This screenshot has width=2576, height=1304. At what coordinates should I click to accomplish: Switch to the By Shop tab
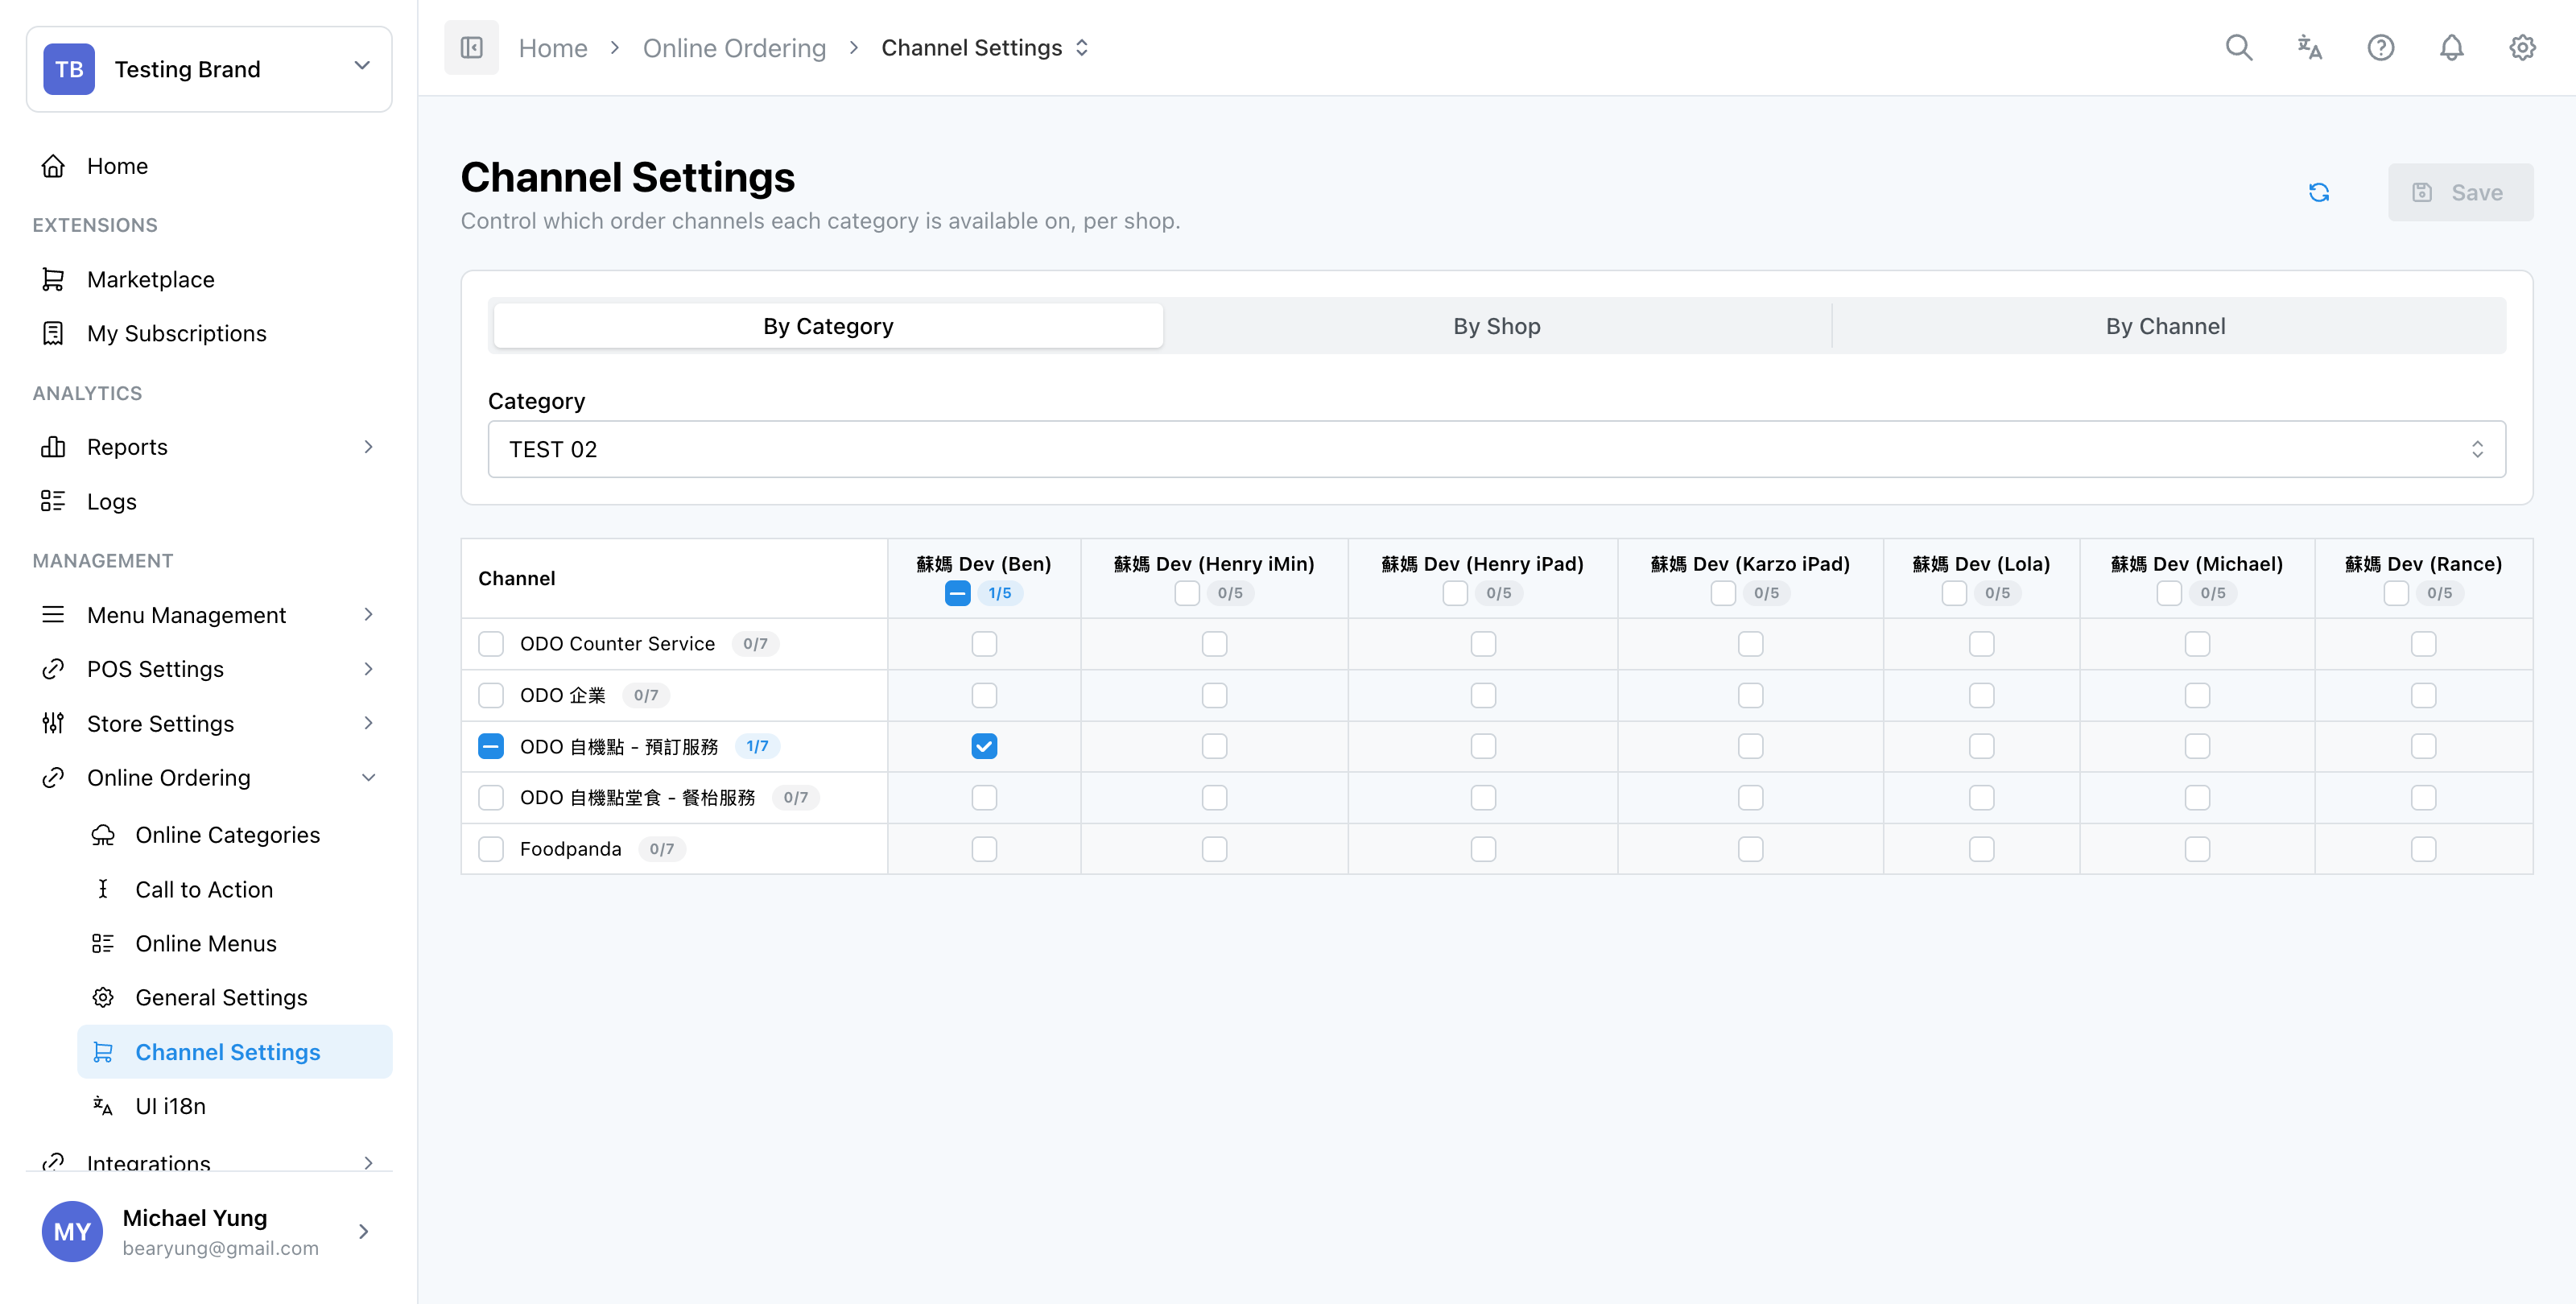[x=1496, y=325]
